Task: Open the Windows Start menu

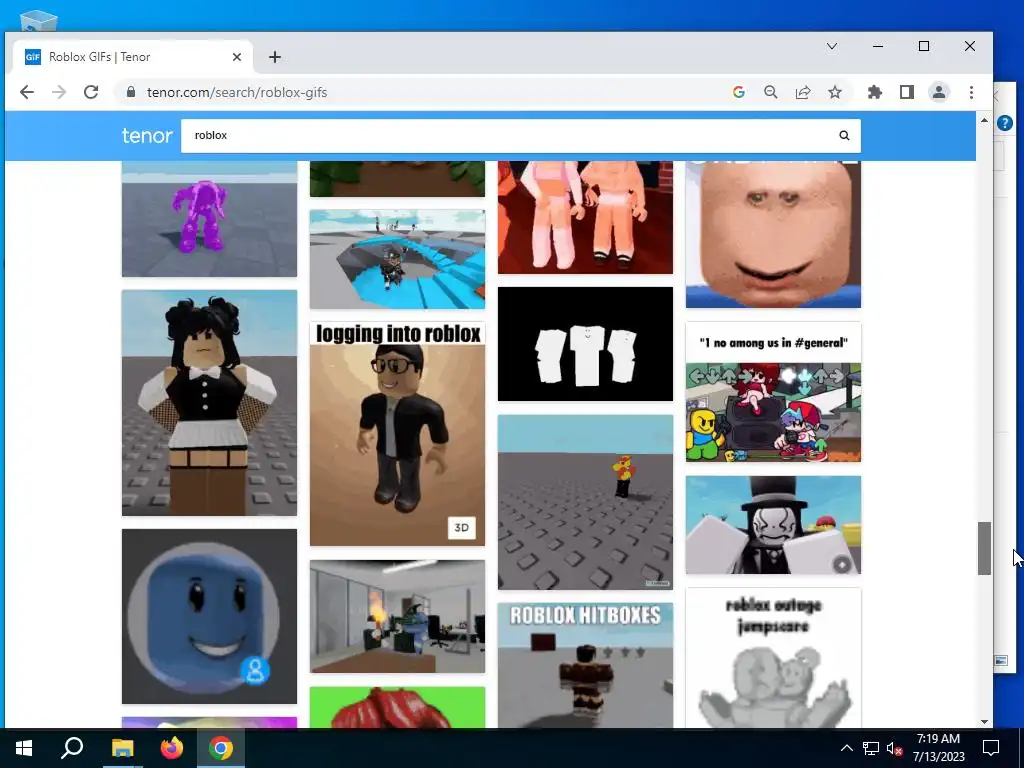Action: click(24, 748)
